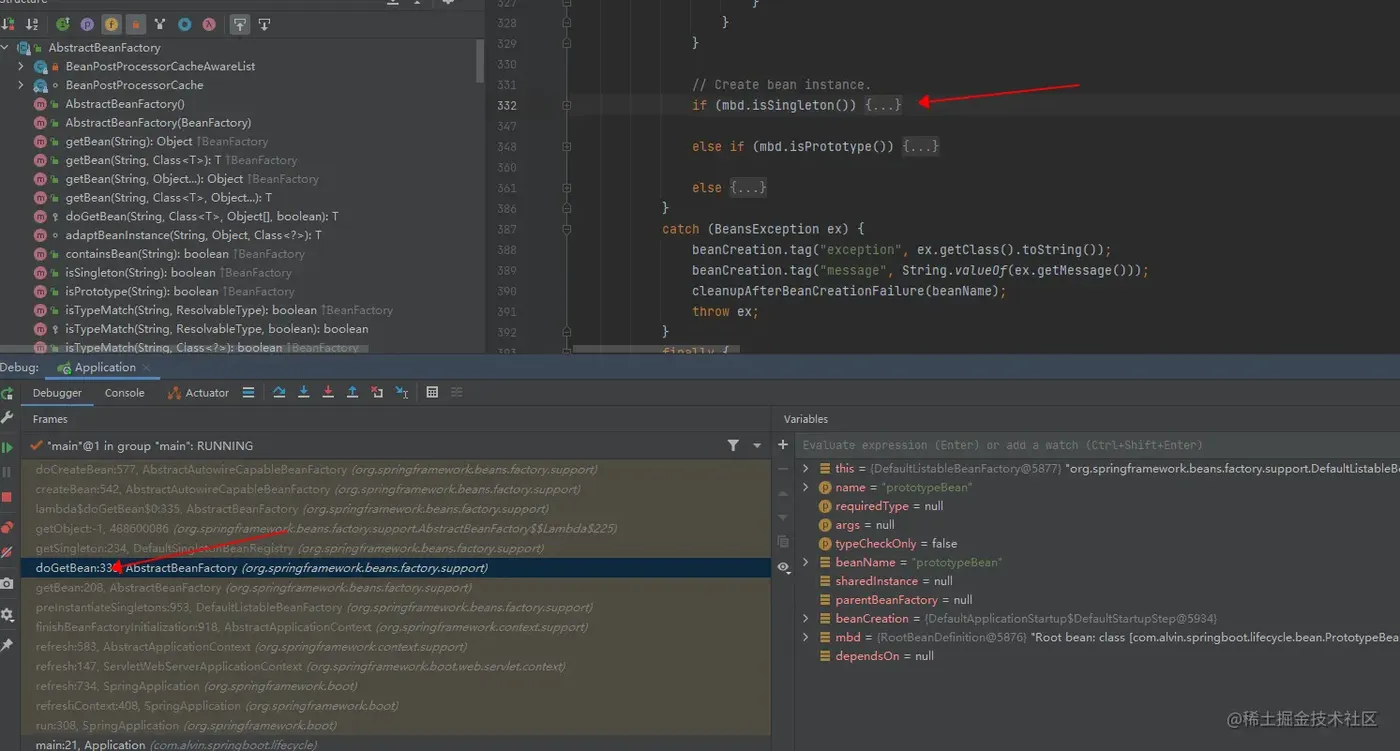The image size is (1400, 751).
Task: Toggle Show Anonymous Classes blue circle icon
Action: pyautogui.click(x=184, y=24)
